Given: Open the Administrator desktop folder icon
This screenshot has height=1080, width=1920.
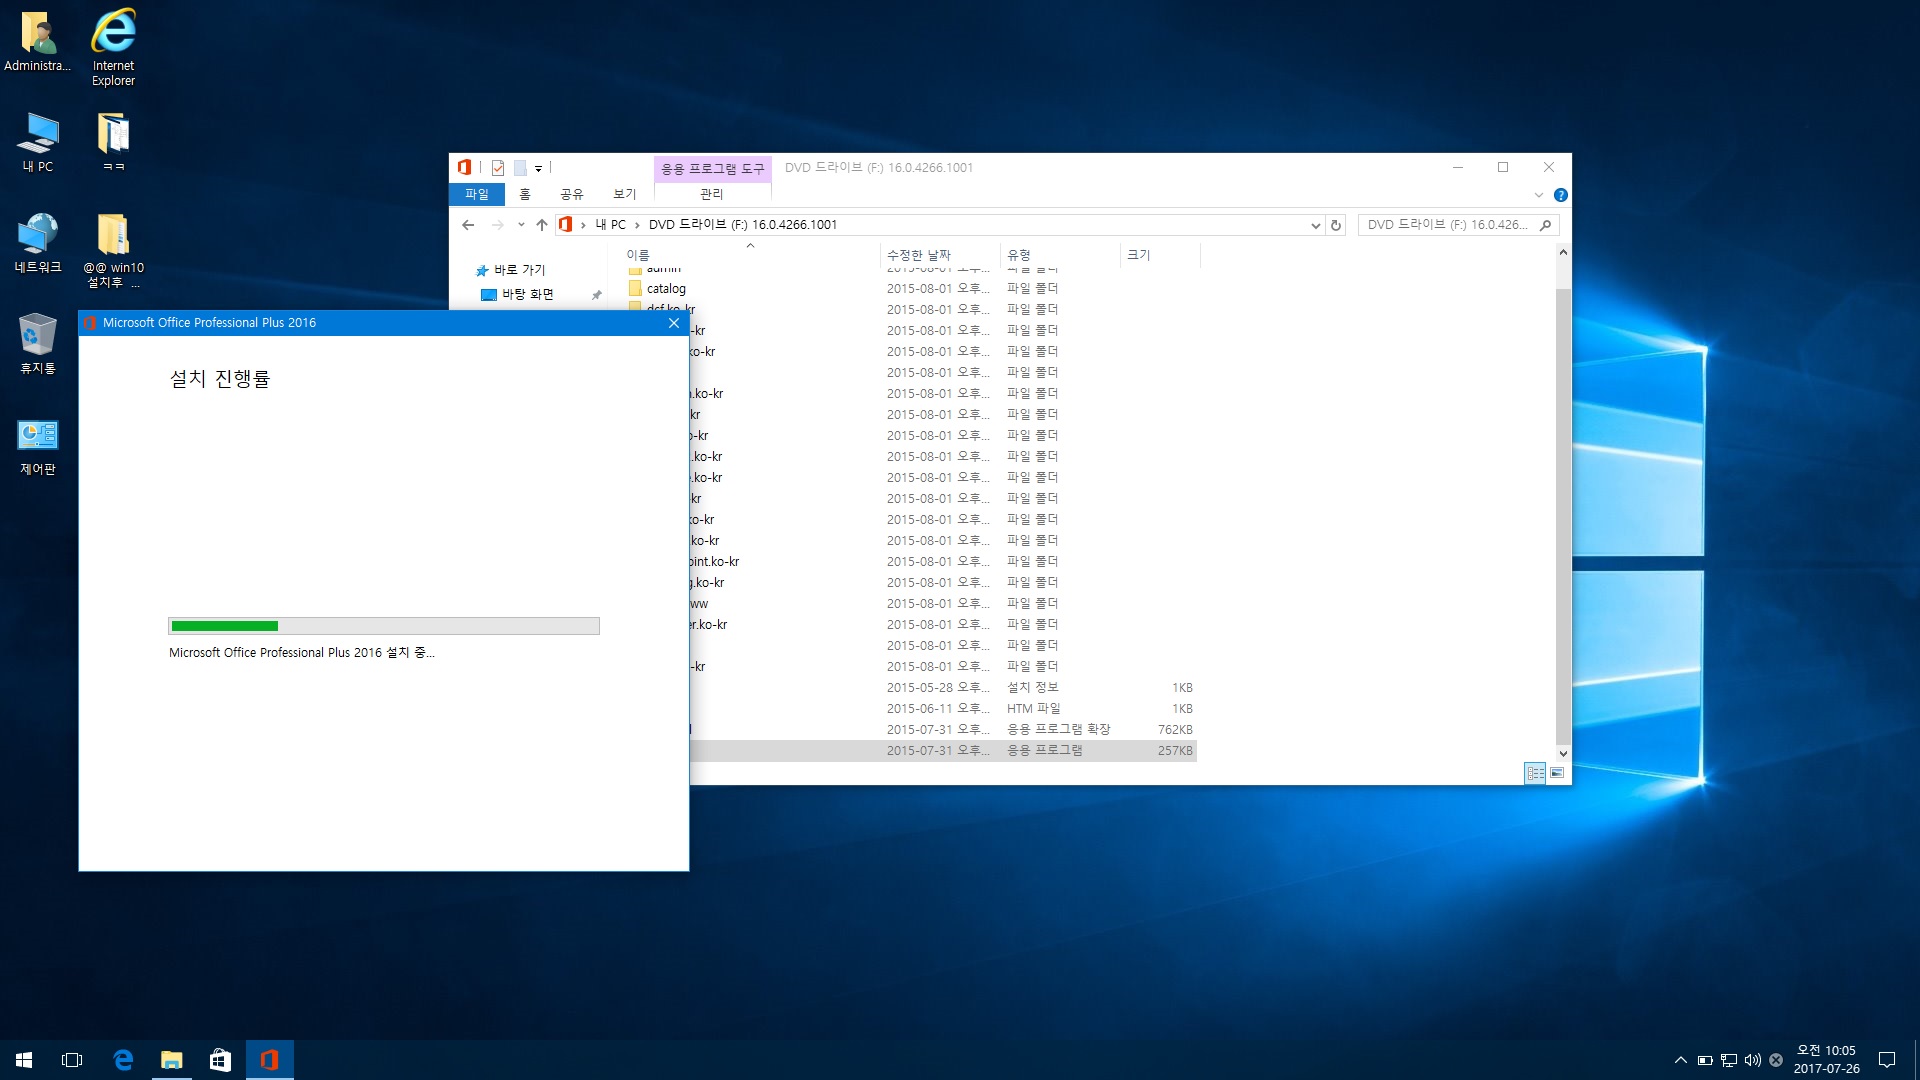Looking at the screenshot, I should (x=37, y=42).
